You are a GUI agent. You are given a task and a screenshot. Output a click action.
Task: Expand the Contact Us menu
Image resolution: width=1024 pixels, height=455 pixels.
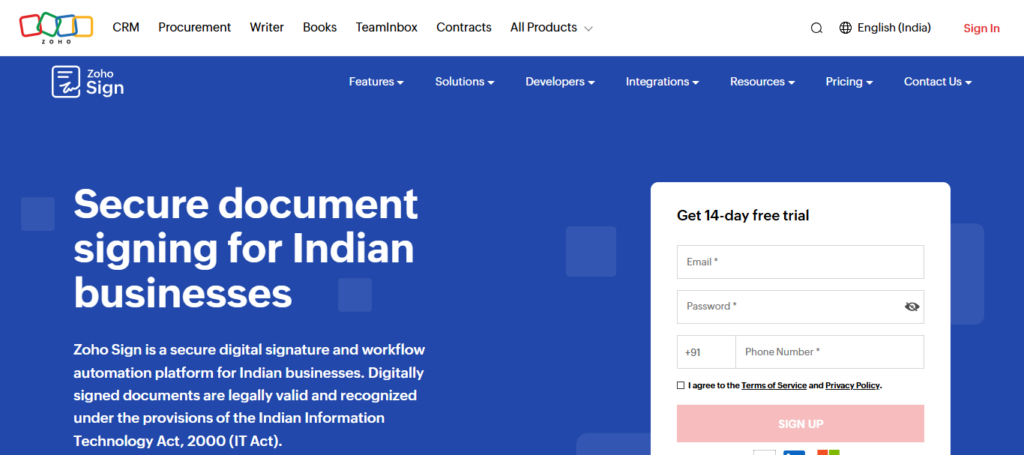(x=938, y=82)
